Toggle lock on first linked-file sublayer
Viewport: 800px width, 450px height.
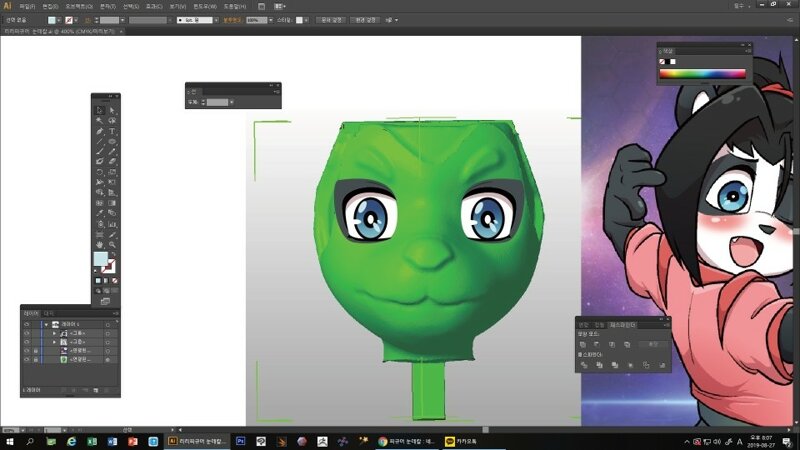36,351
